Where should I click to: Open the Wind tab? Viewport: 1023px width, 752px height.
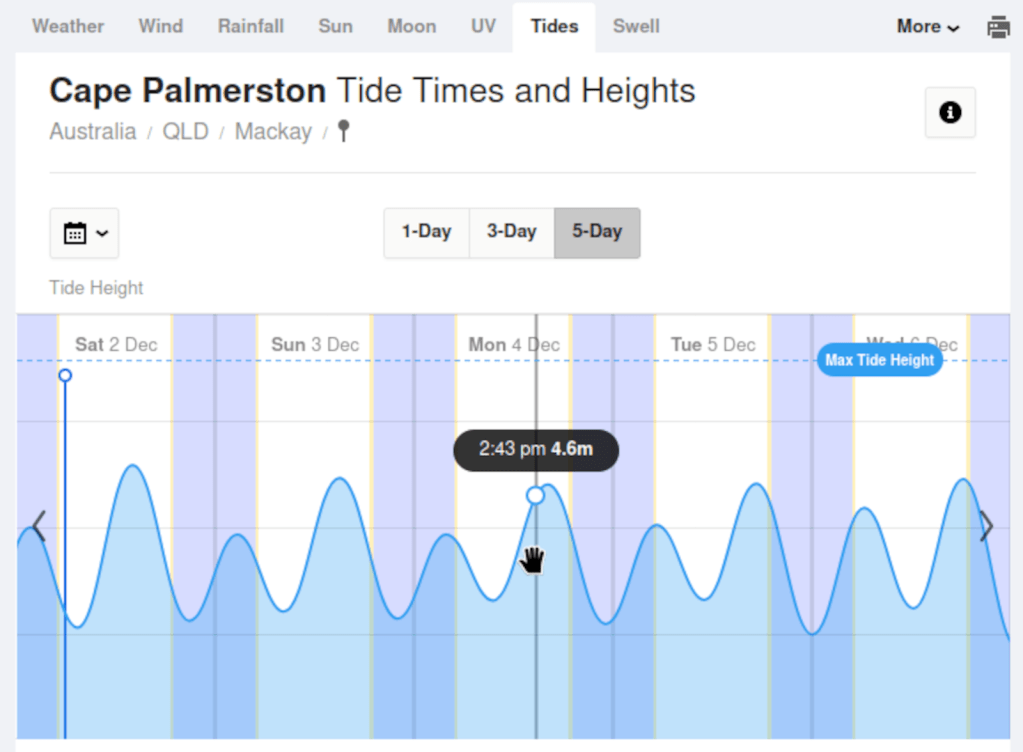161,26
